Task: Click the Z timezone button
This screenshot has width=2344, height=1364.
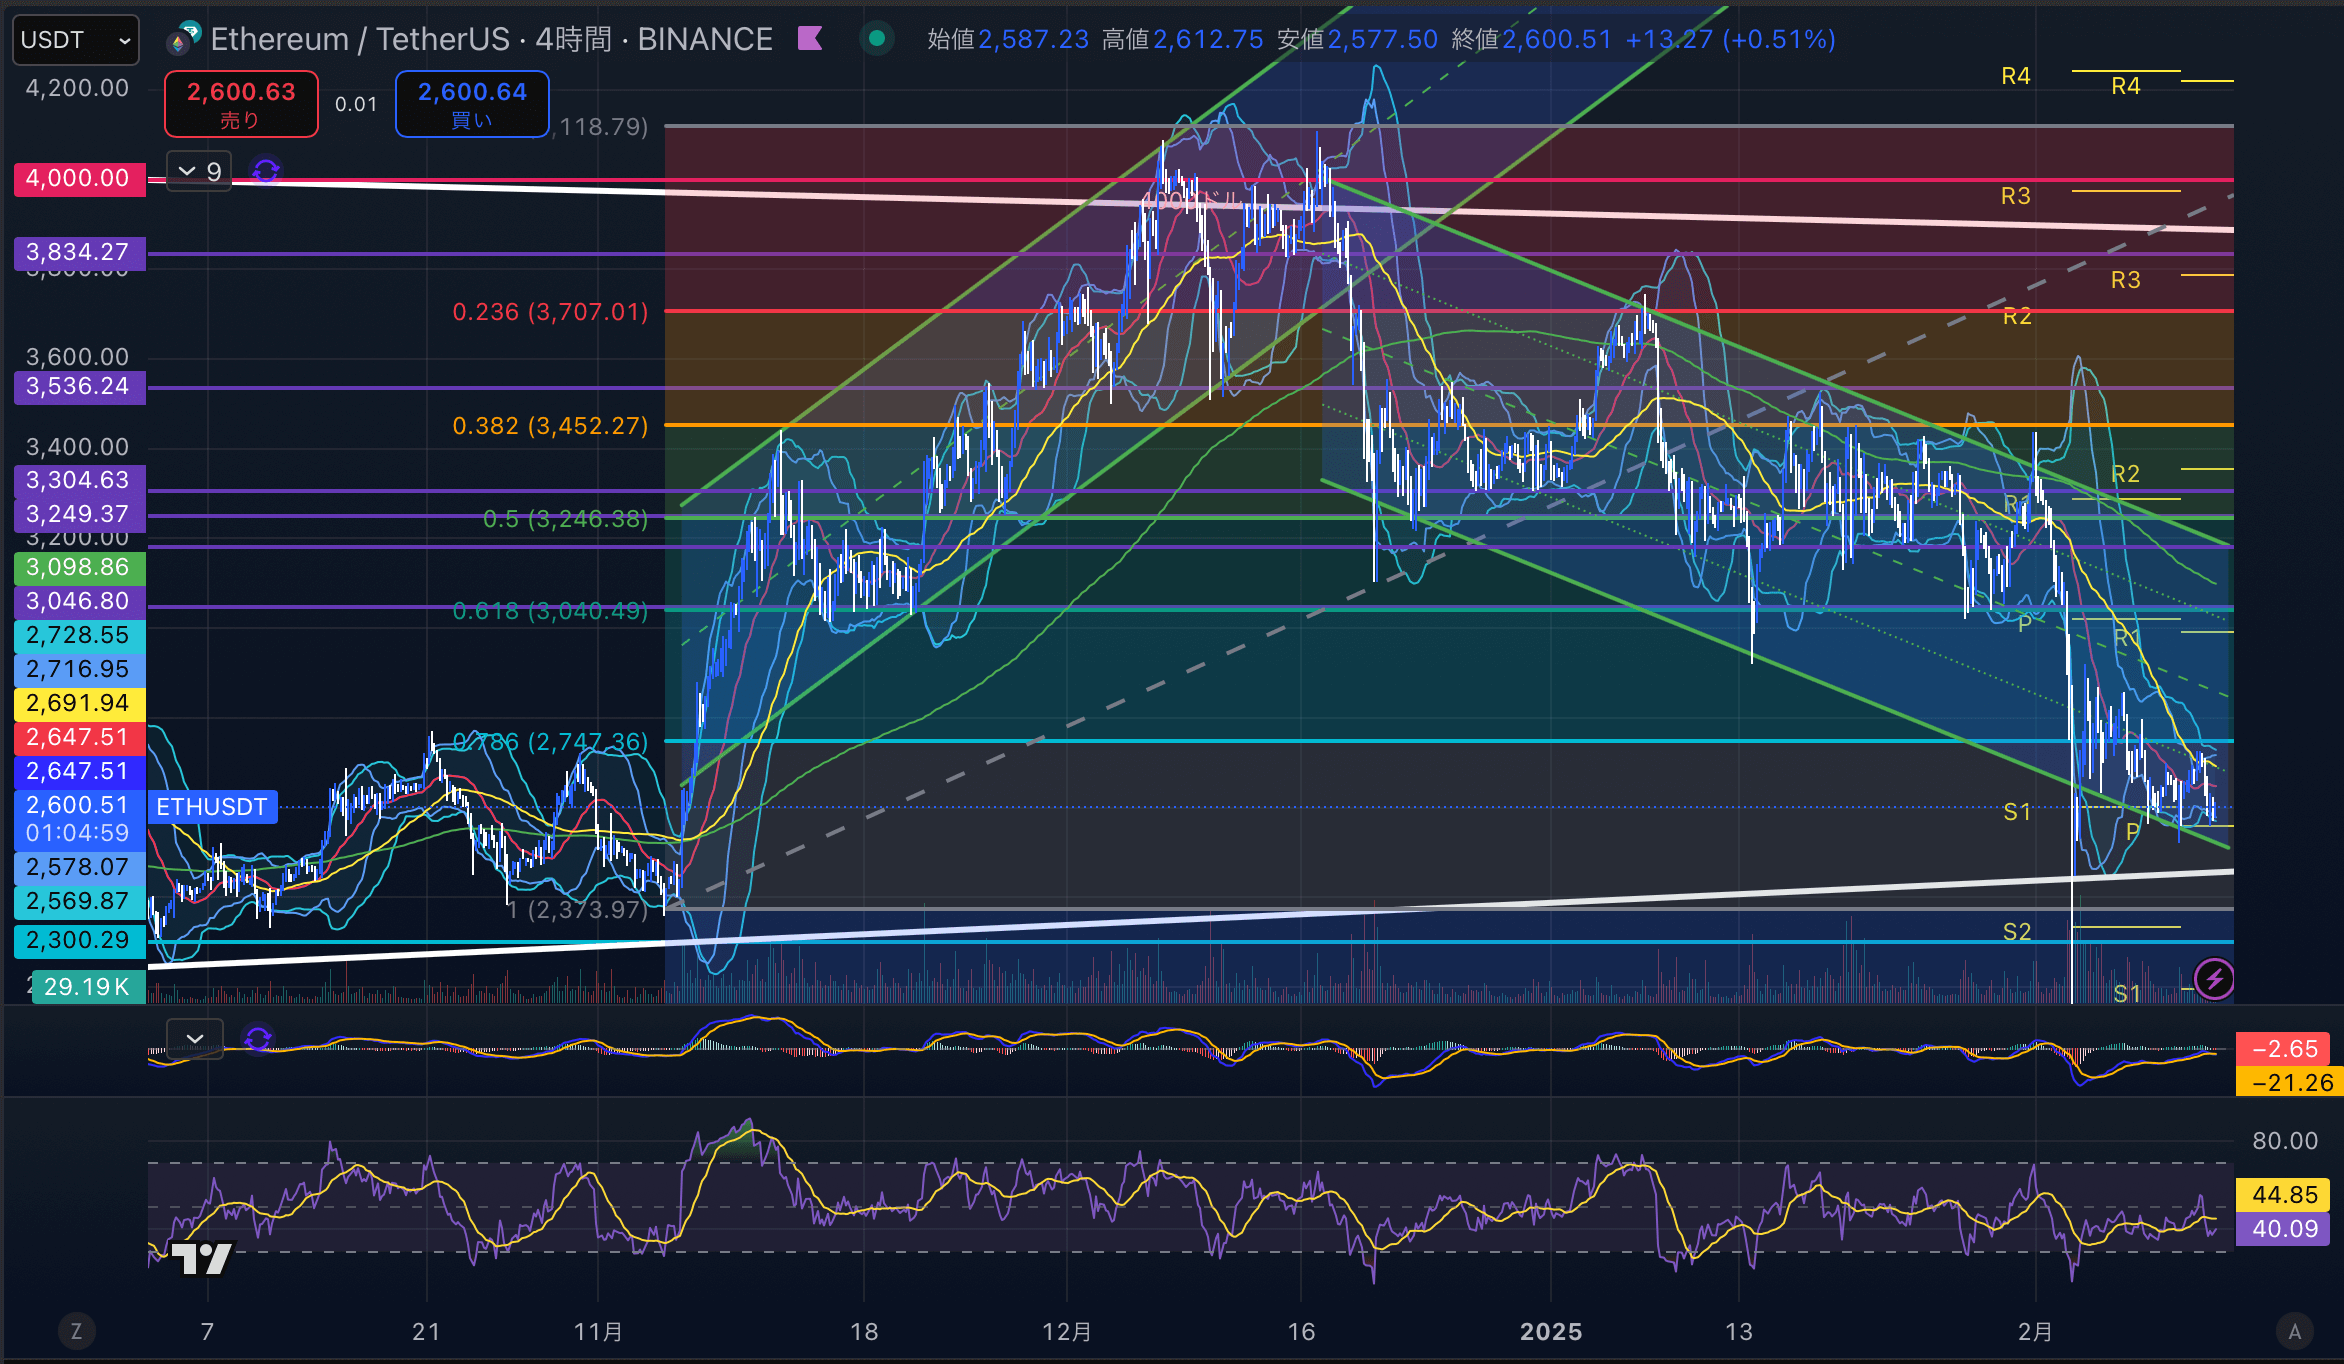Action: pos(76,1331)
